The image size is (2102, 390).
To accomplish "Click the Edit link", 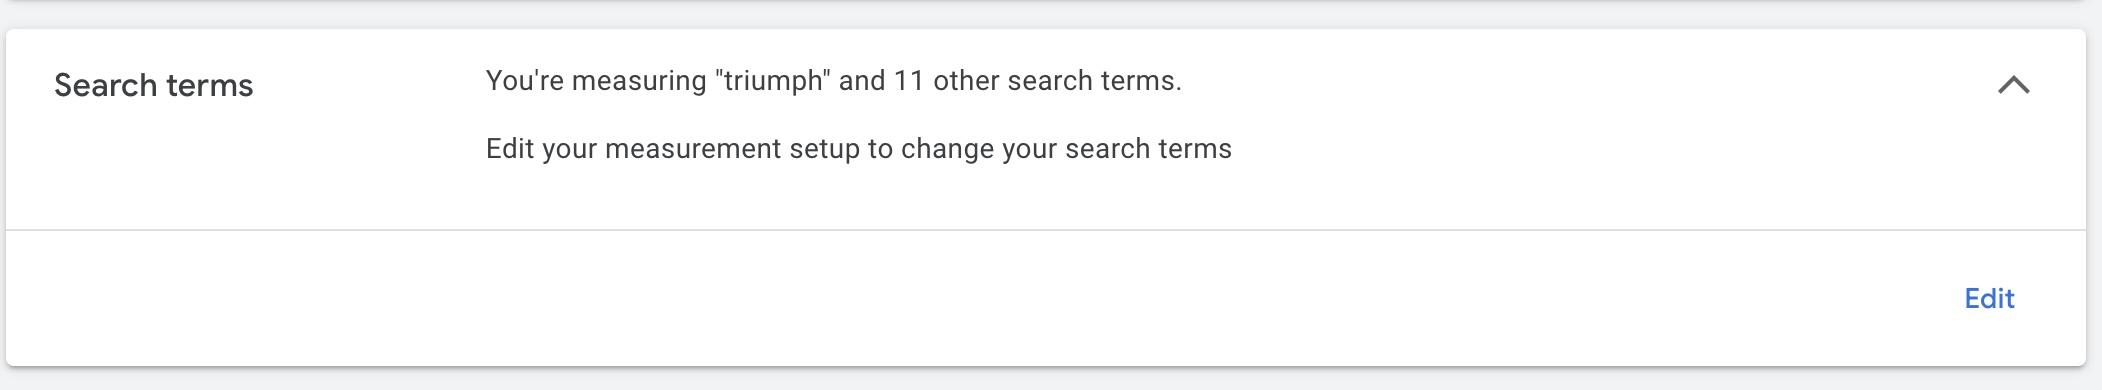I will point(1989,298).
